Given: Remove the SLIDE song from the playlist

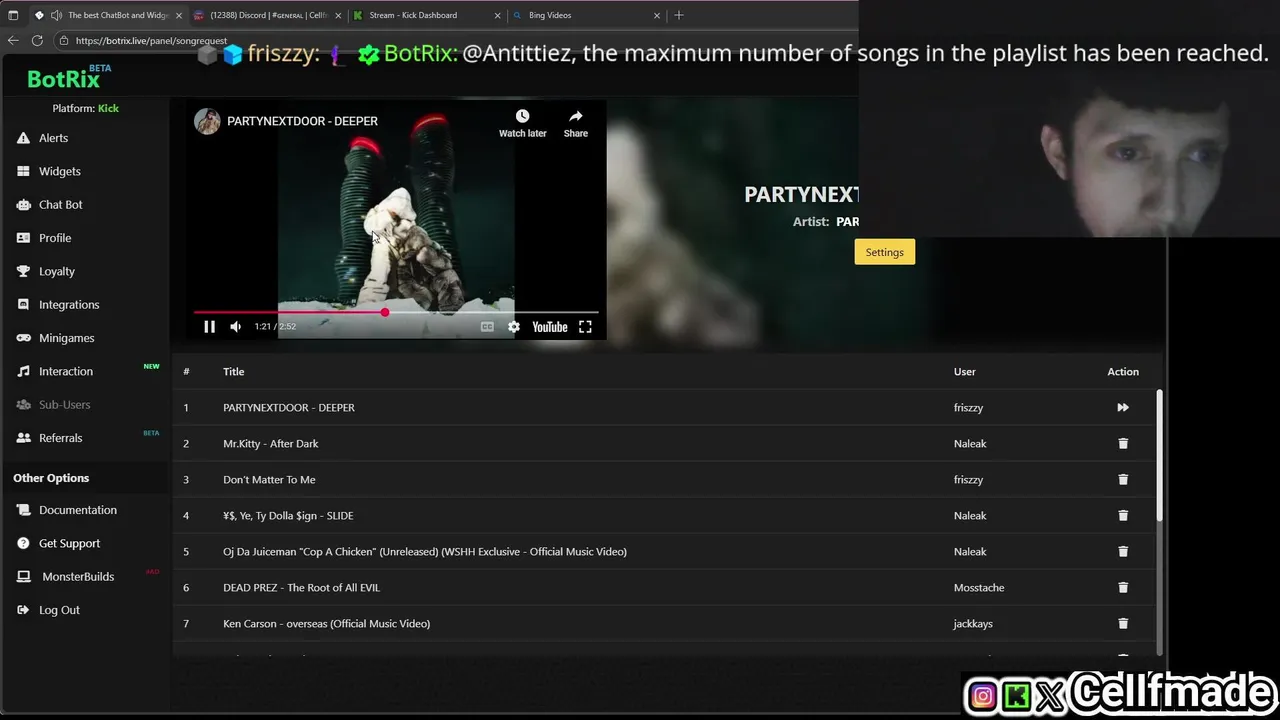Looking at the screenshot, I should click(x=1123, y=515).
